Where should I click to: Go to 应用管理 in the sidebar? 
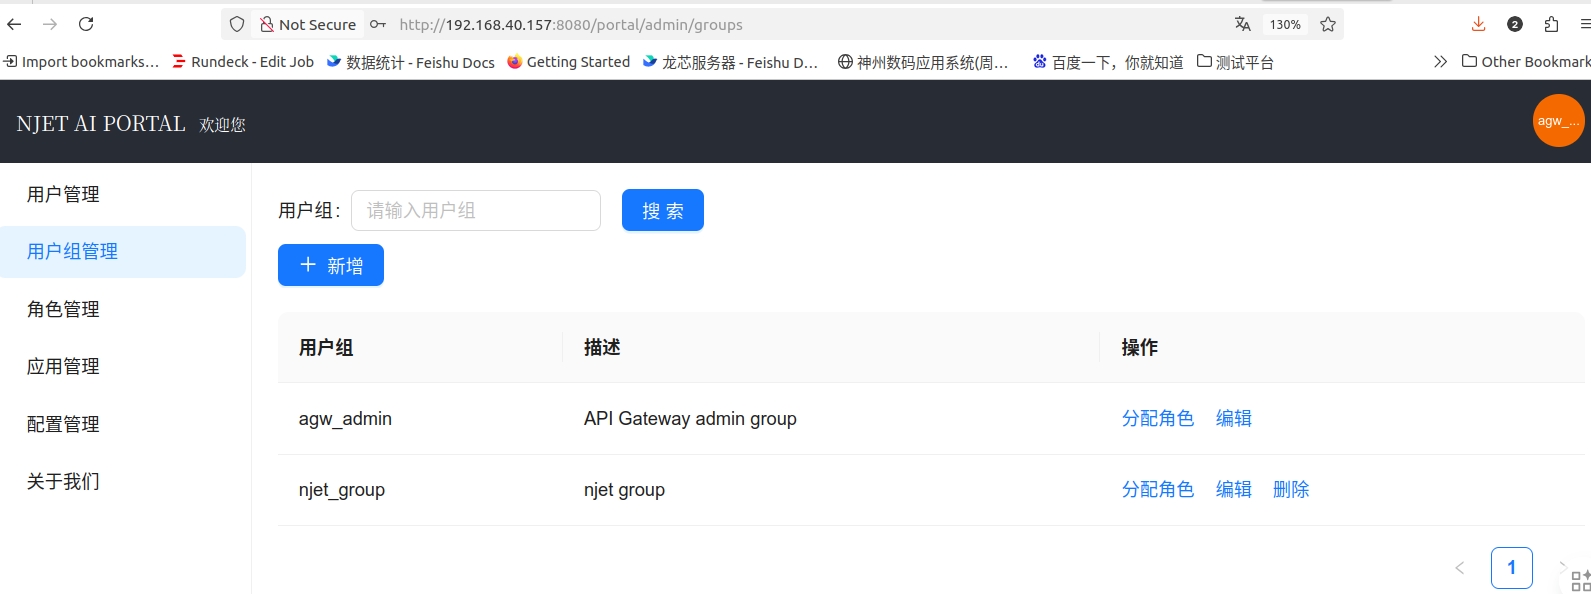pos(63,367)
